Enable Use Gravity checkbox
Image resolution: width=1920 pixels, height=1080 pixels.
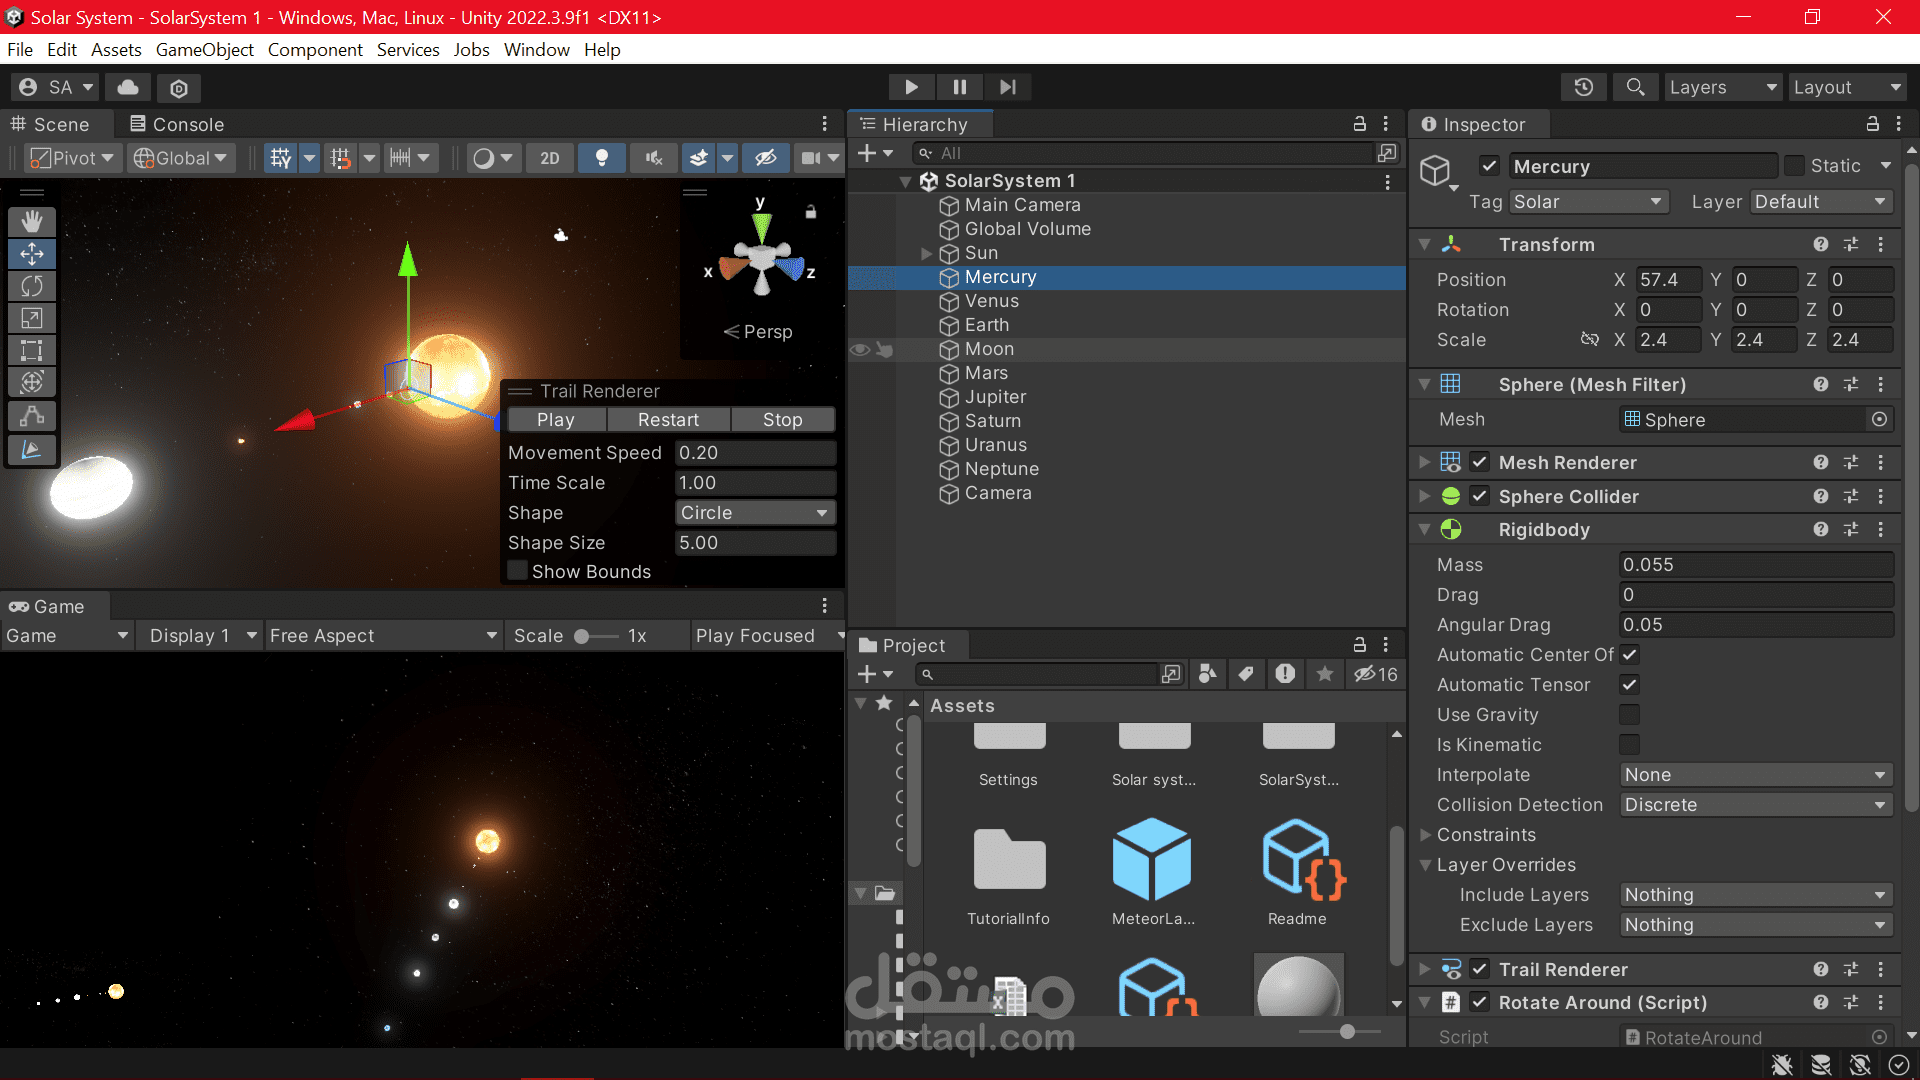[x=1629, y=714]
